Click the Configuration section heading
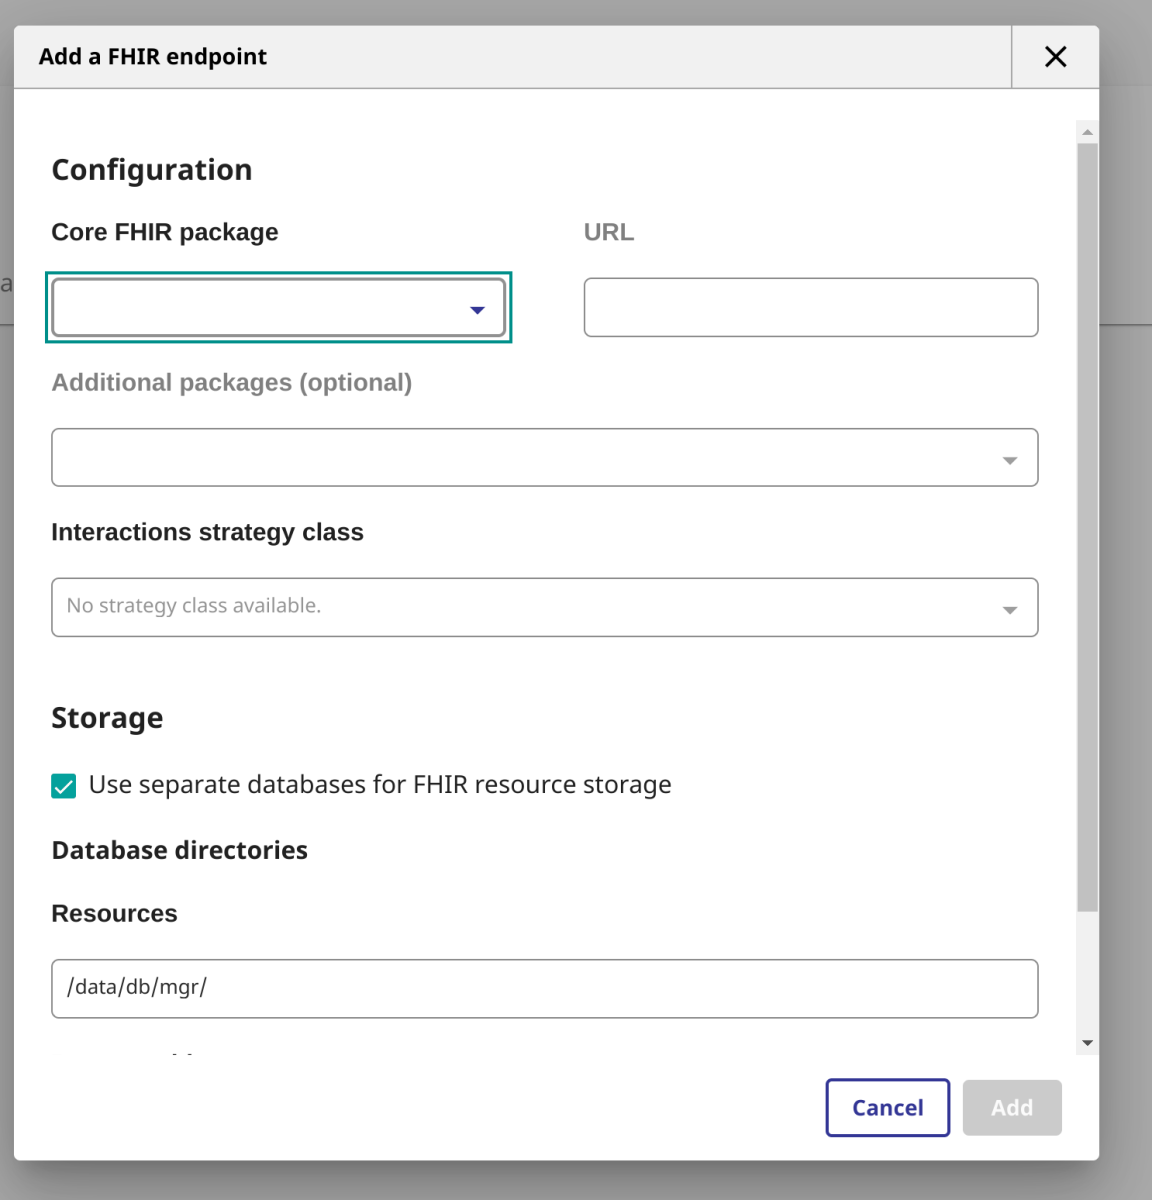This screenshot has height=1200, width=1152. [152, 170]
